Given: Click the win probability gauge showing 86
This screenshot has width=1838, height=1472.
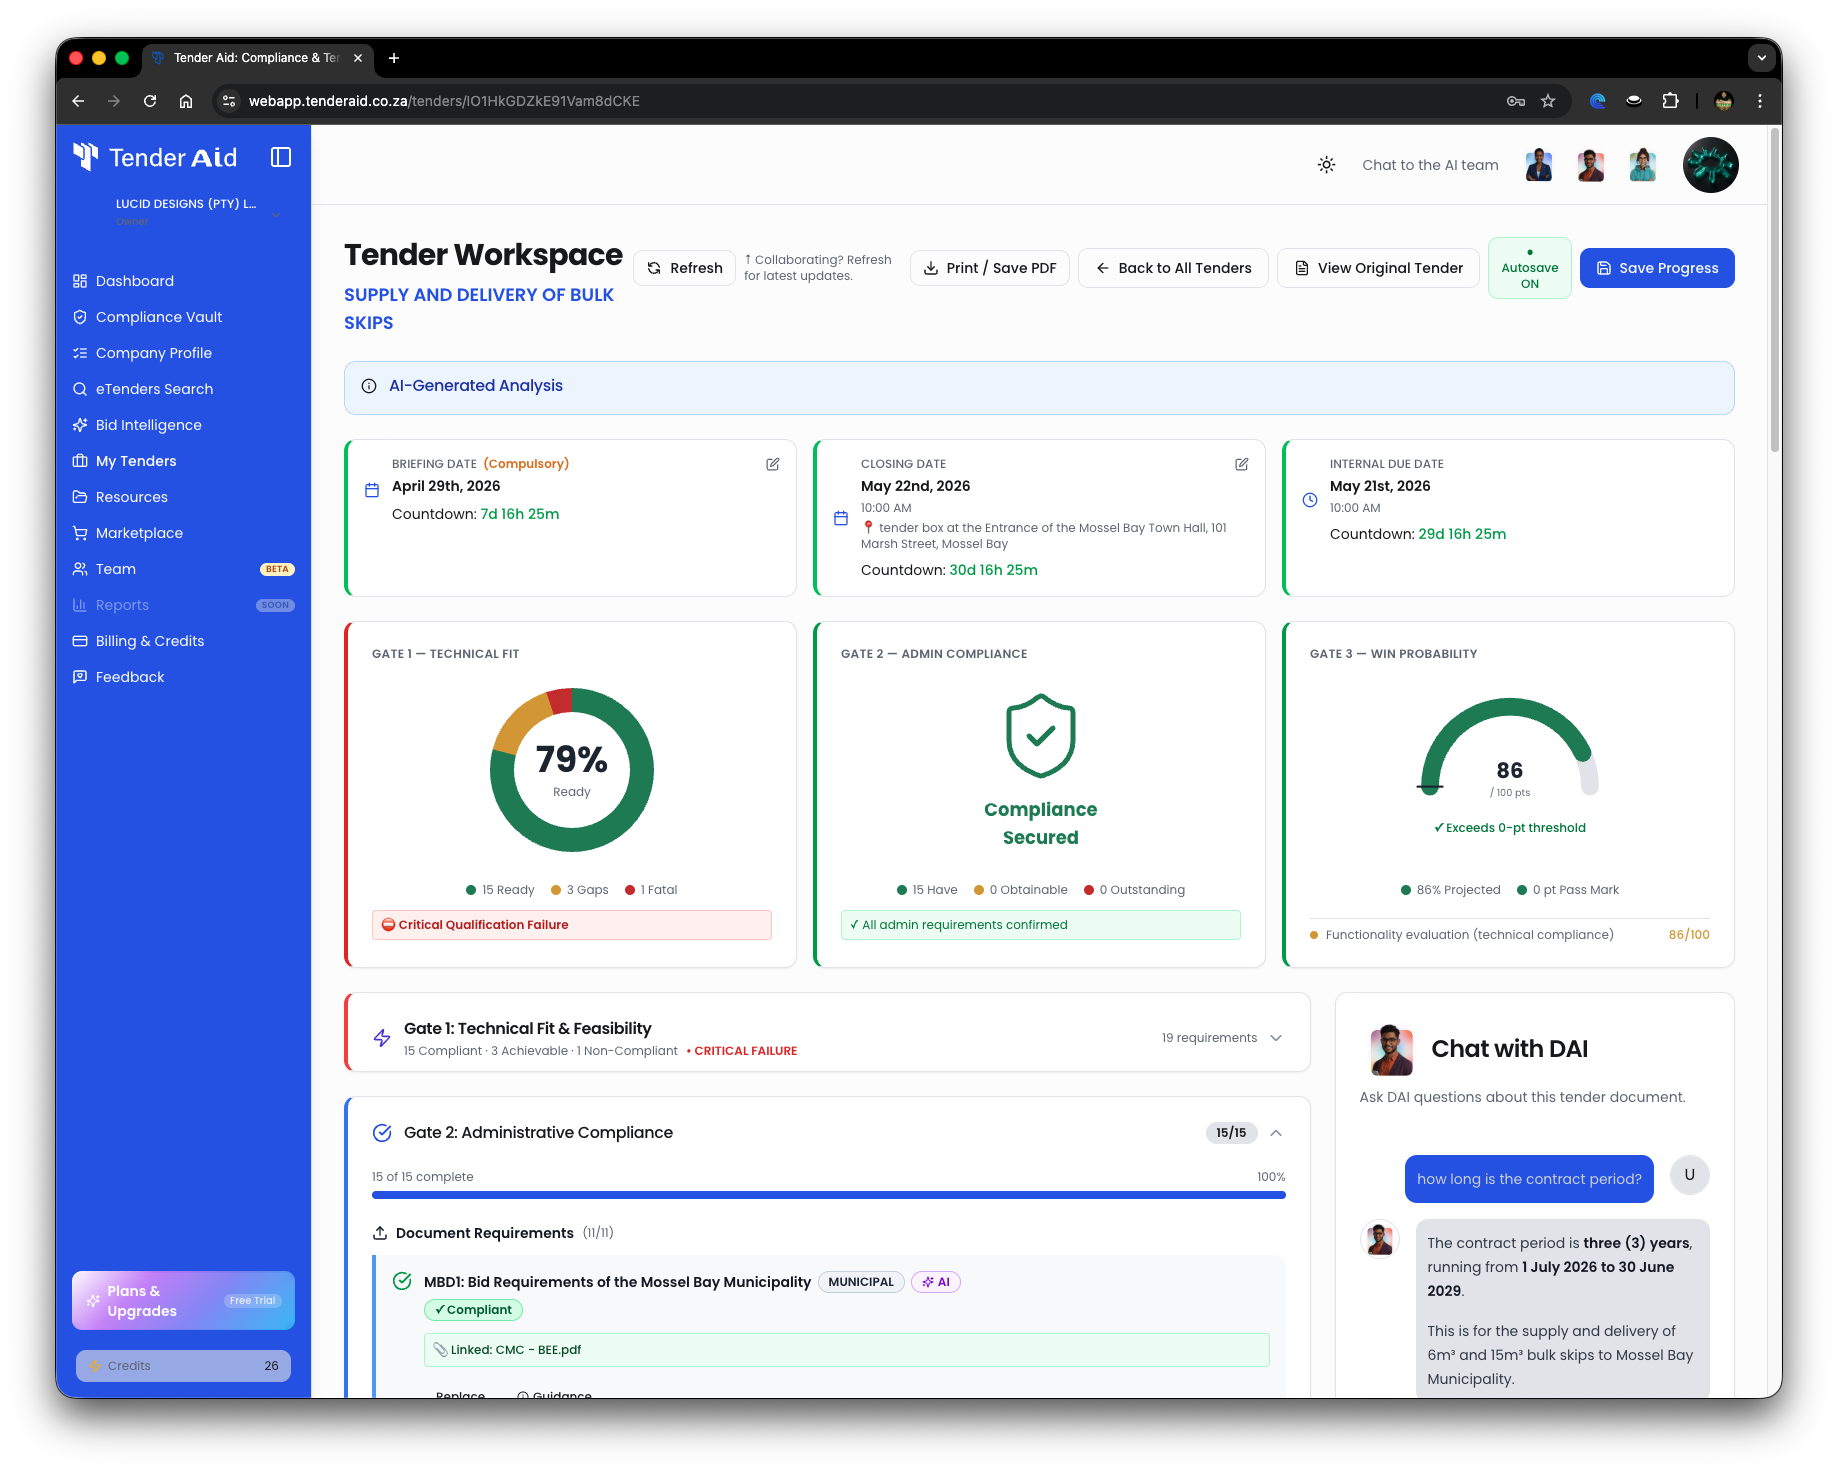Looking at the screenshot, I should (1510, 748).
